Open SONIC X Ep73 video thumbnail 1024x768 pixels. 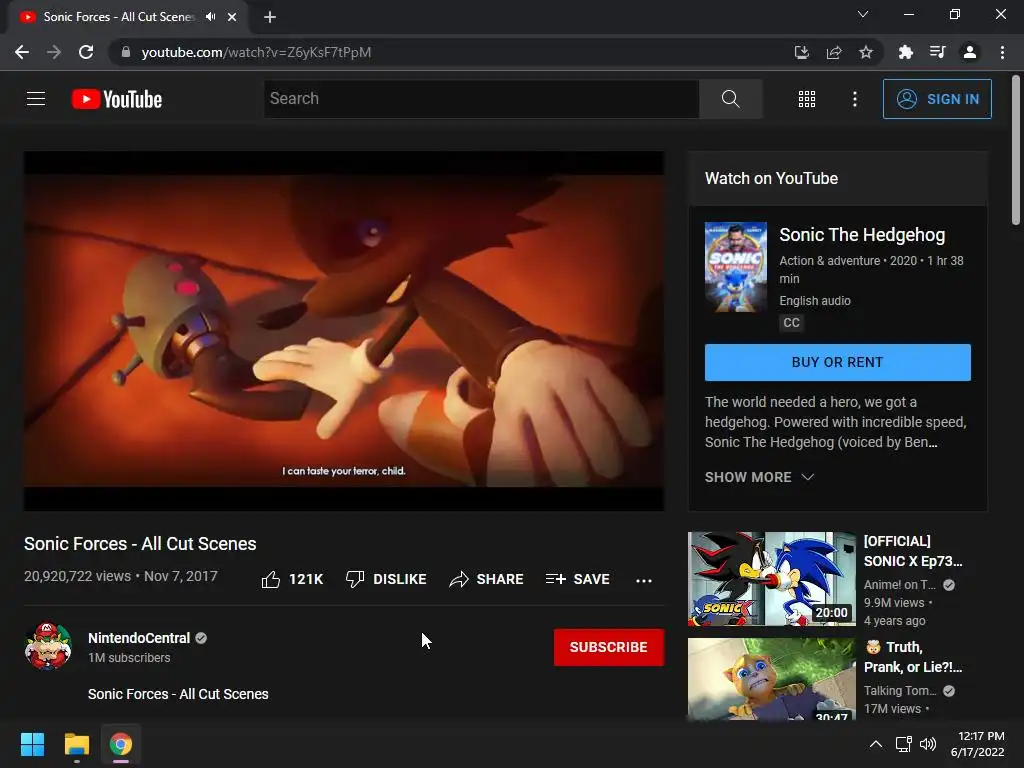point(771,579)
